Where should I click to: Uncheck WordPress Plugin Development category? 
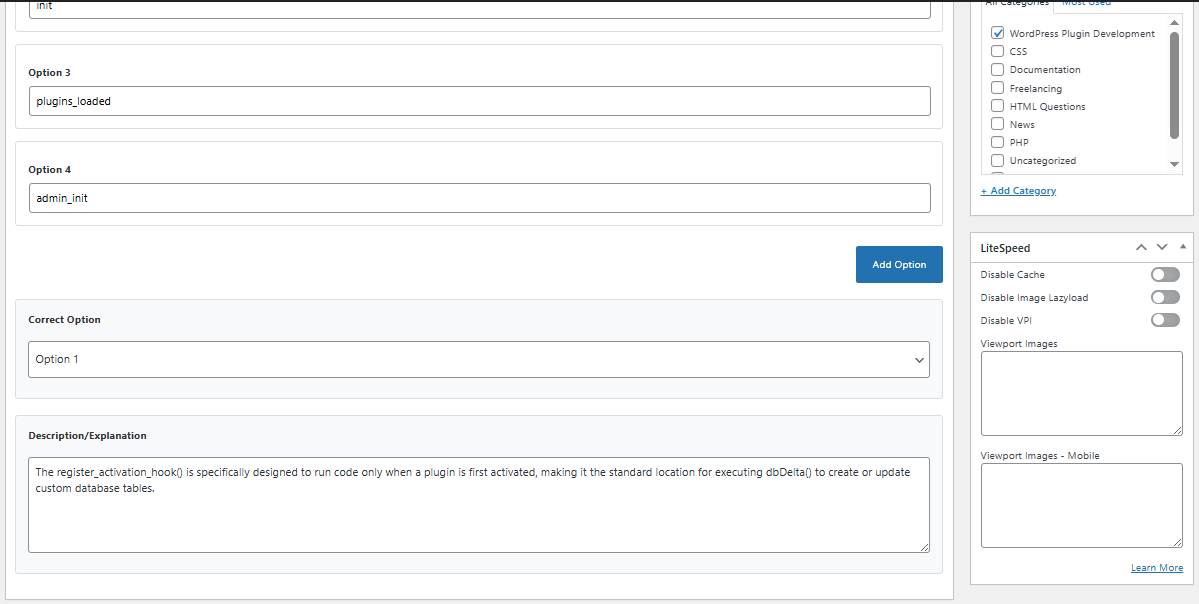coord(998,33)
